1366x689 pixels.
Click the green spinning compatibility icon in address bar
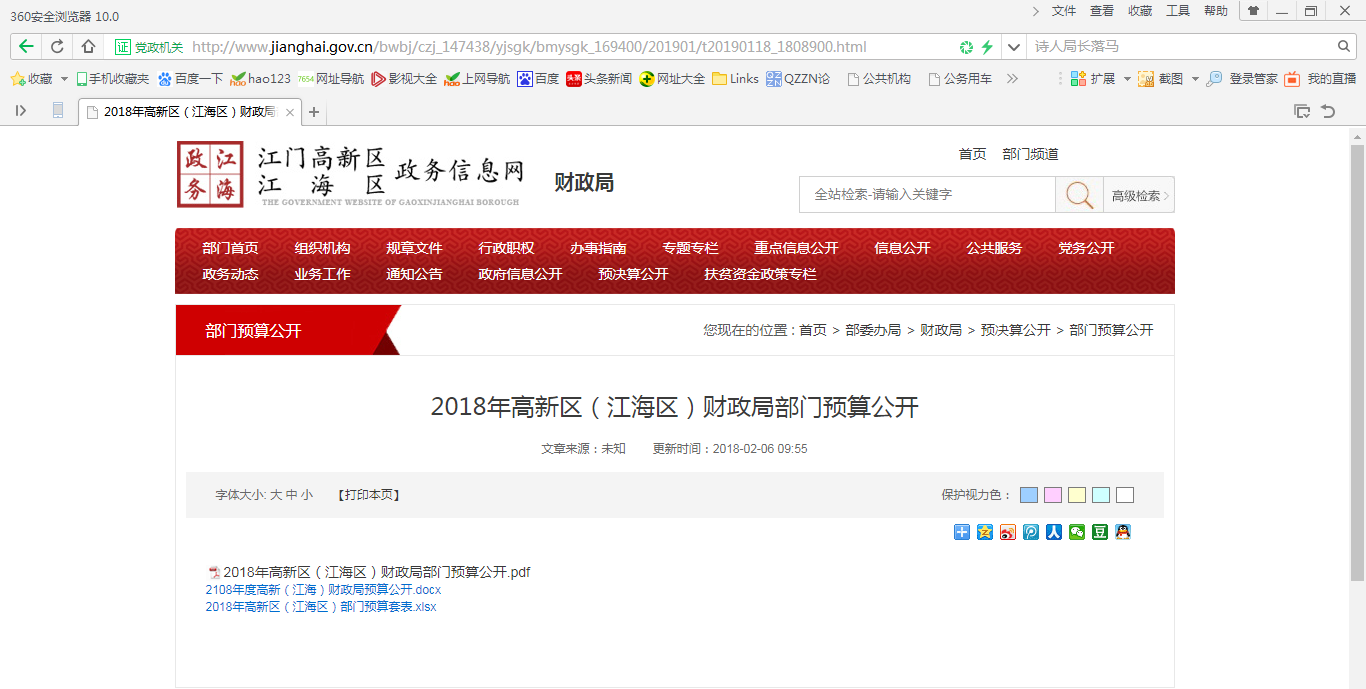pos(966,47)
